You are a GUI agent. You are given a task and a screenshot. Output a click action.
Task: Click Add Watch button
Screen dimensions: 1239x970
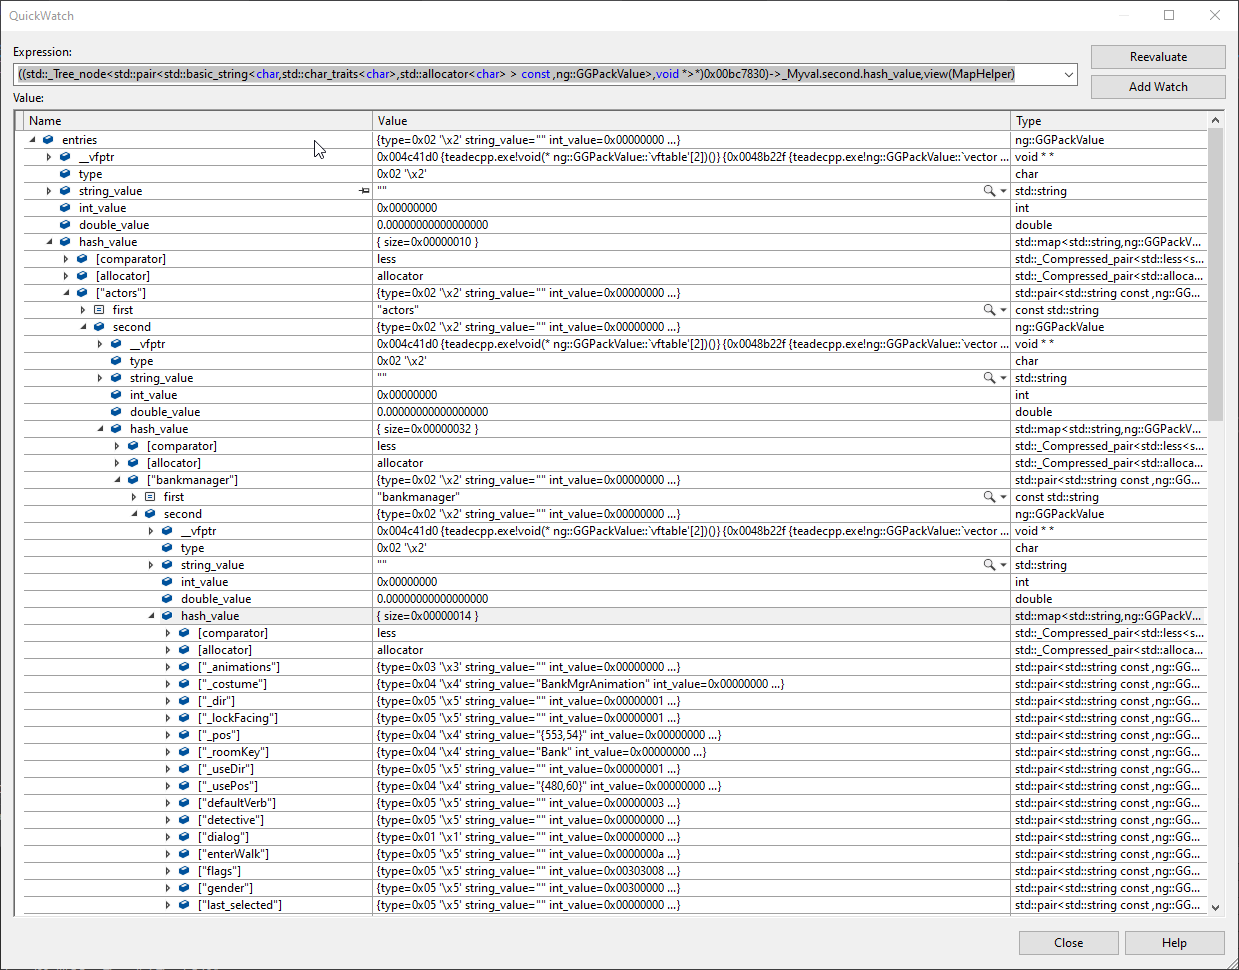1158,87
